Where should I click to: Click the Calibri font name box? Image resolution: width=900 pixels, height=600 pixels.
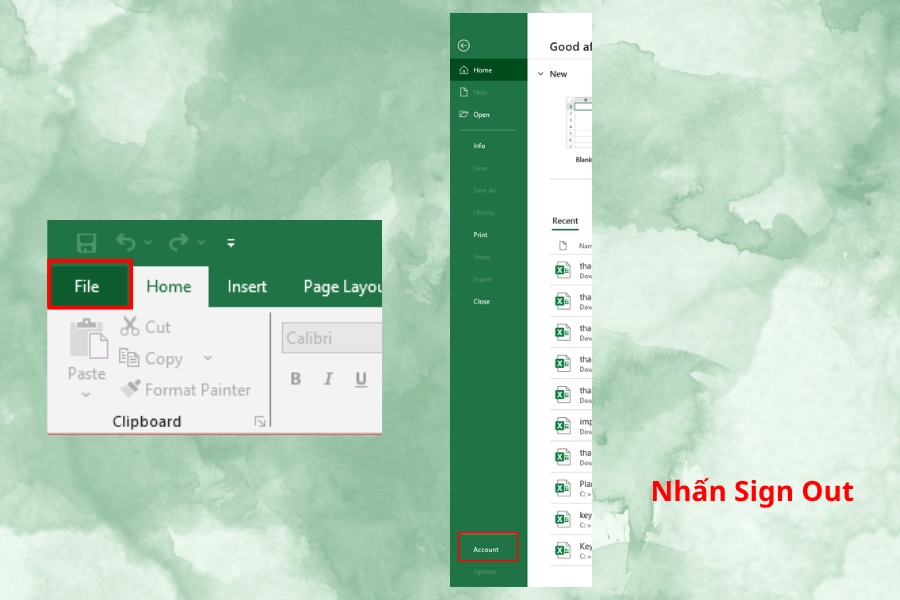pos(332,338)
